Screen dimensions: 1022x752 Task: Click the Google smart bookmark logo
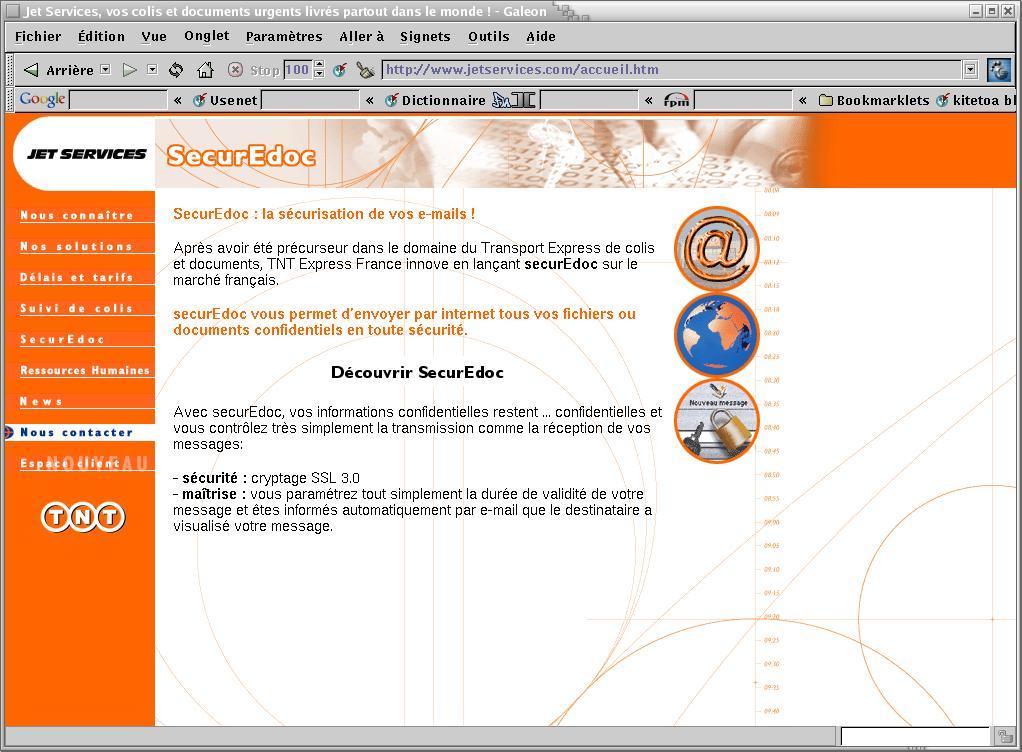coord(42,99)
